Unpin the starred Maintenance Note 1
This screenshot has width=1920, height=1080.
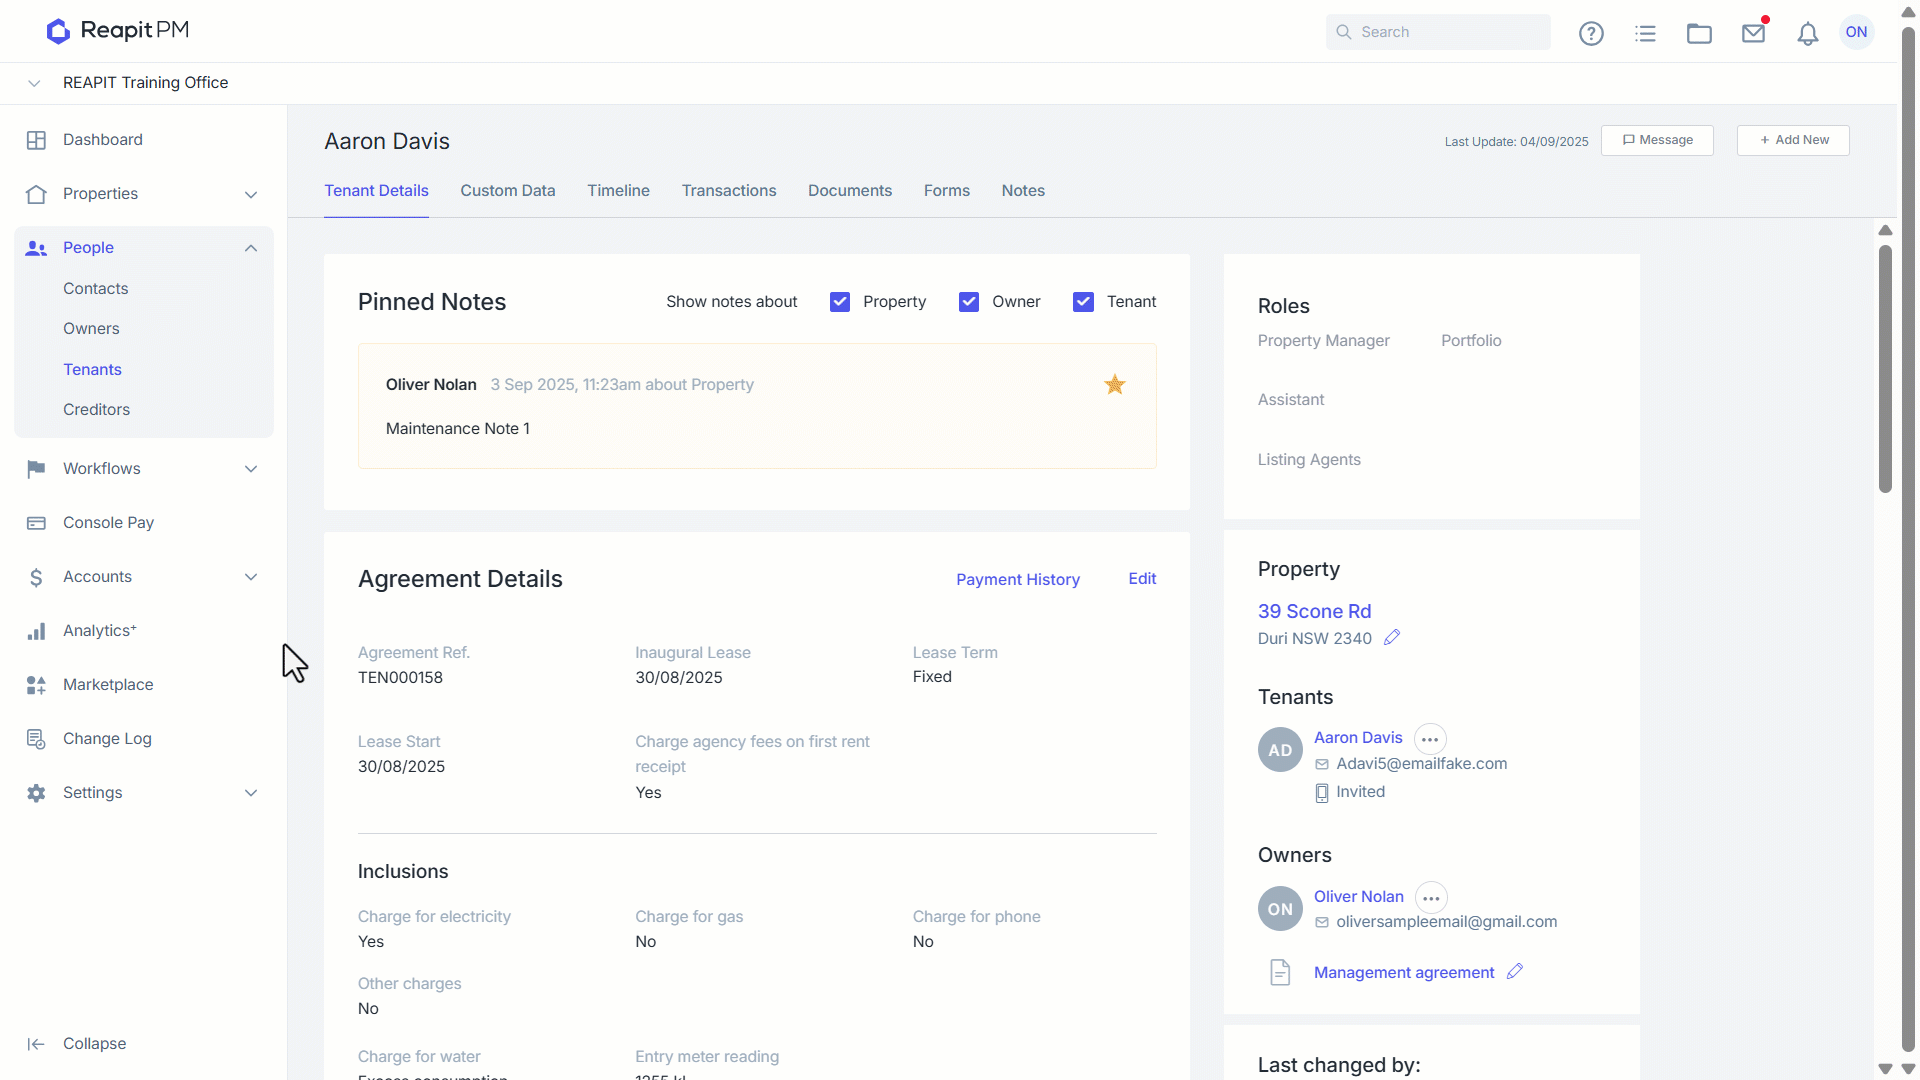point(1115,385)
